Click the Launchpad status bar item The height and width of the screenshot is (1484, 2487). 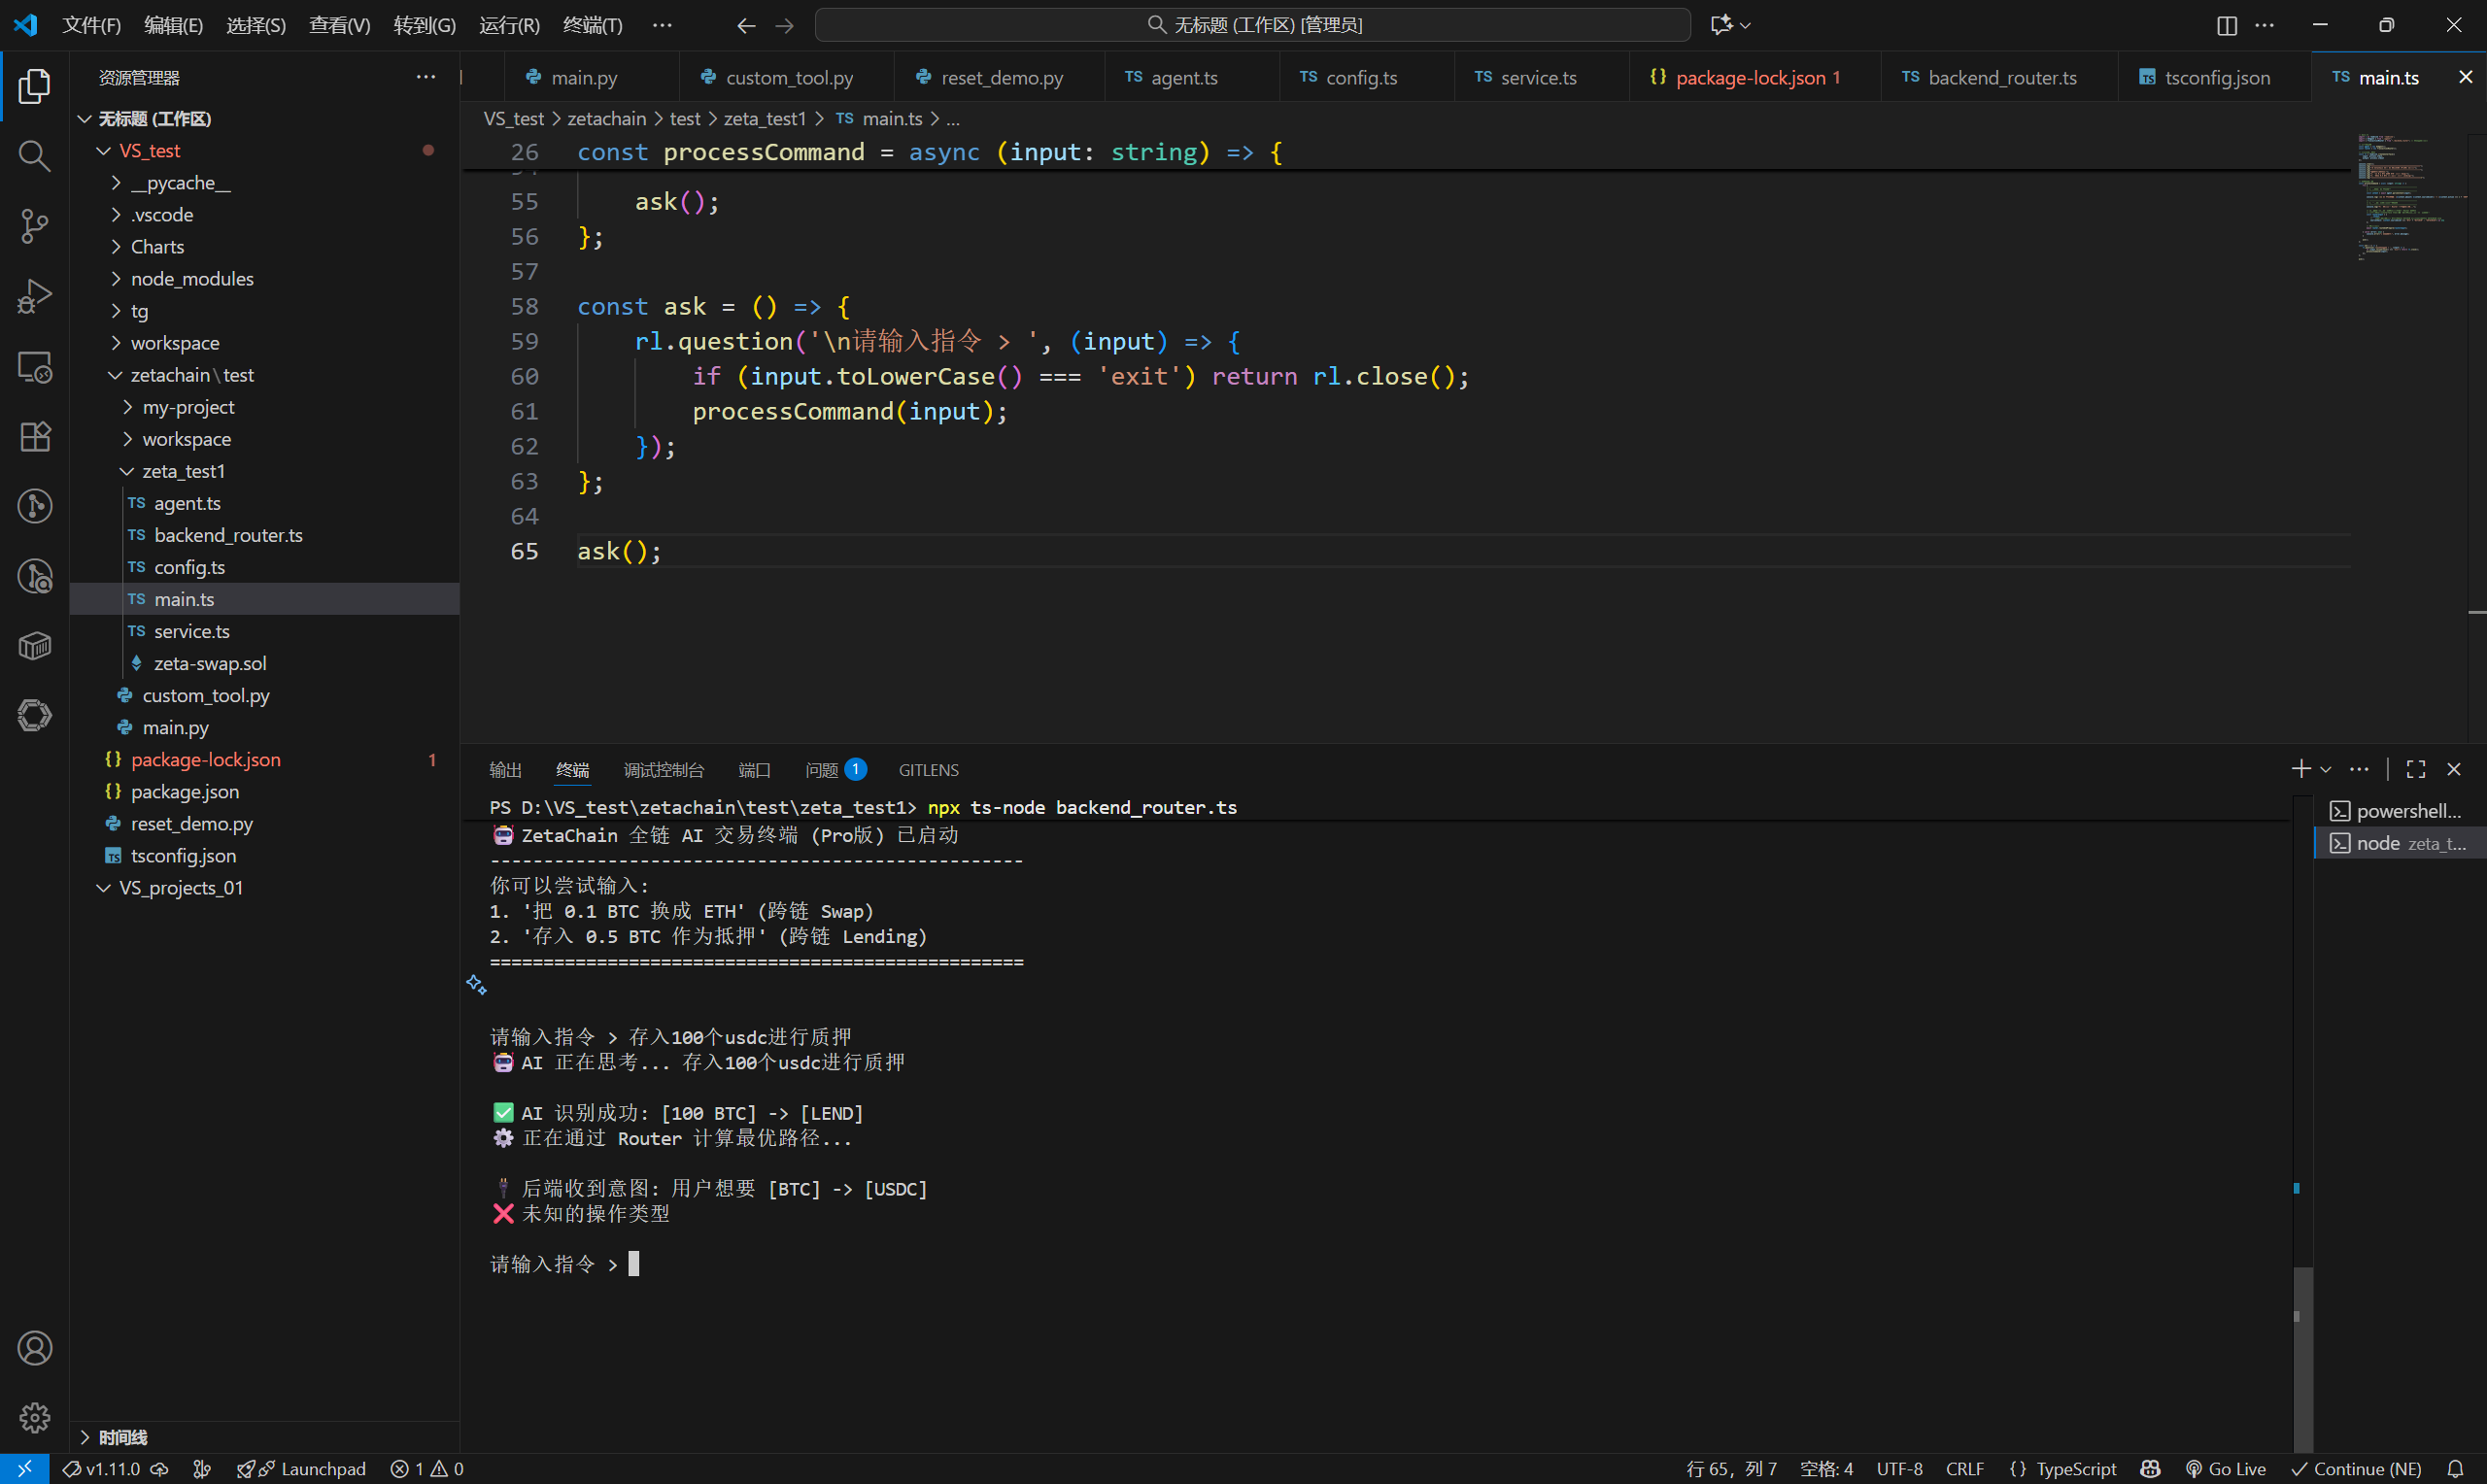click(x=301, y=1468)
